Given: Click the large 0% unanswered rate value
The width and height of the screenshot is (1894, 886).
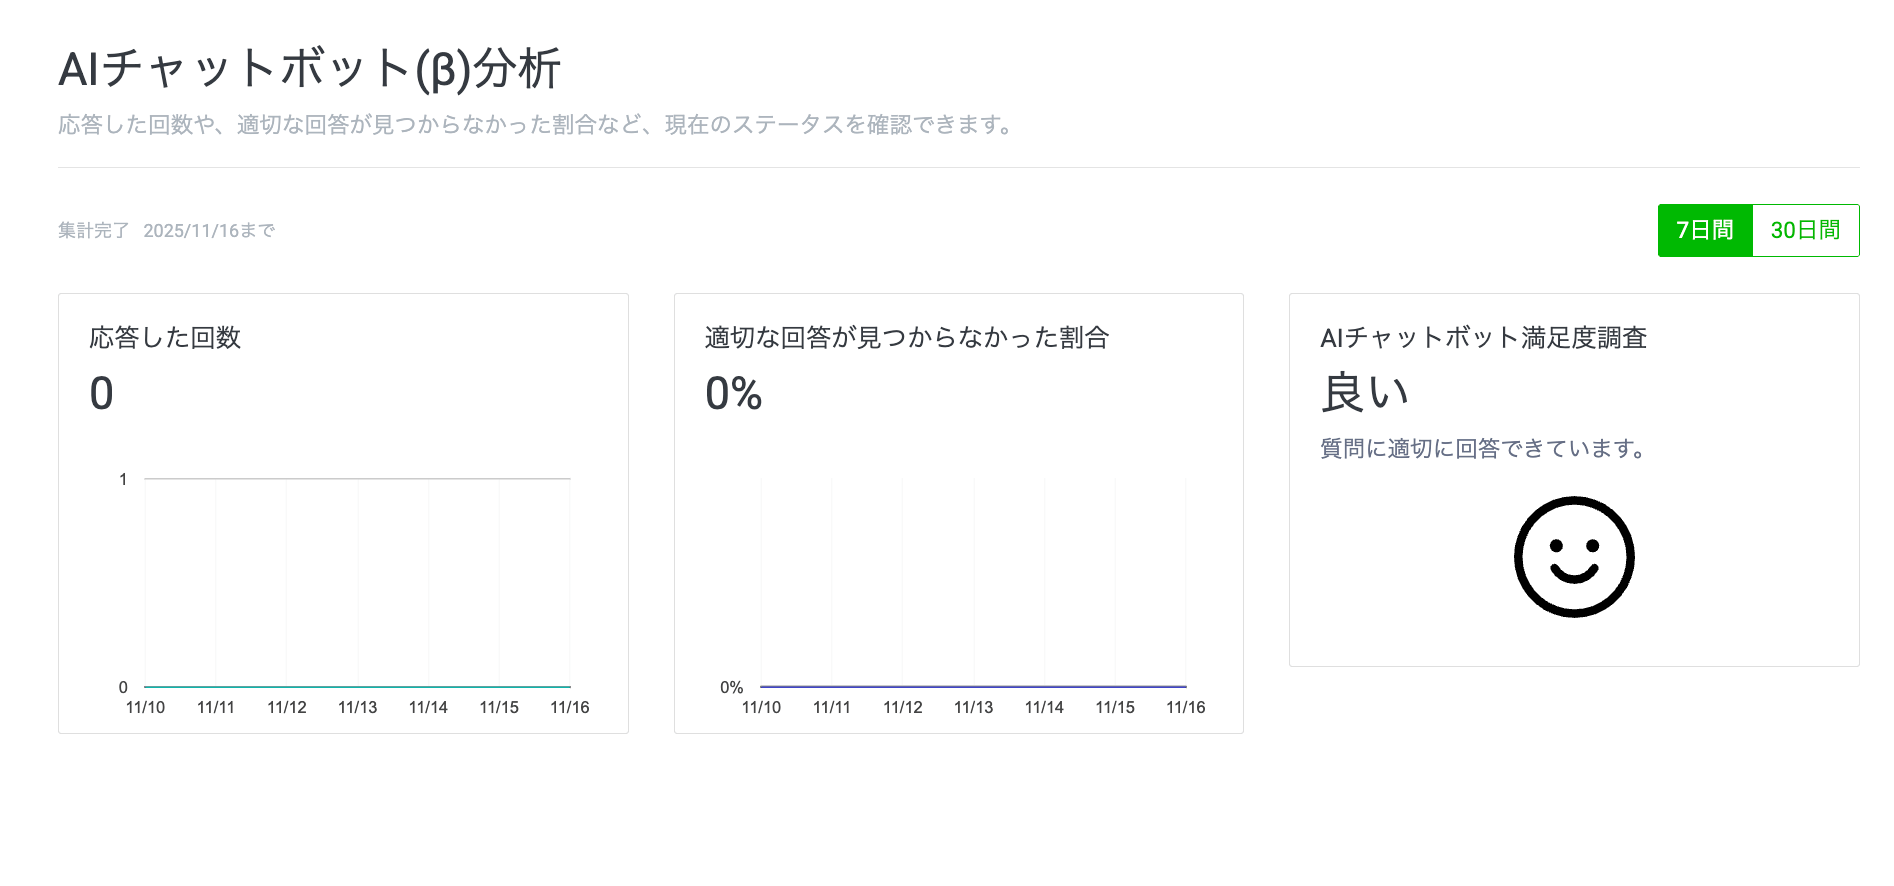Looking at the screenshot, I should [x=733, y=393].
